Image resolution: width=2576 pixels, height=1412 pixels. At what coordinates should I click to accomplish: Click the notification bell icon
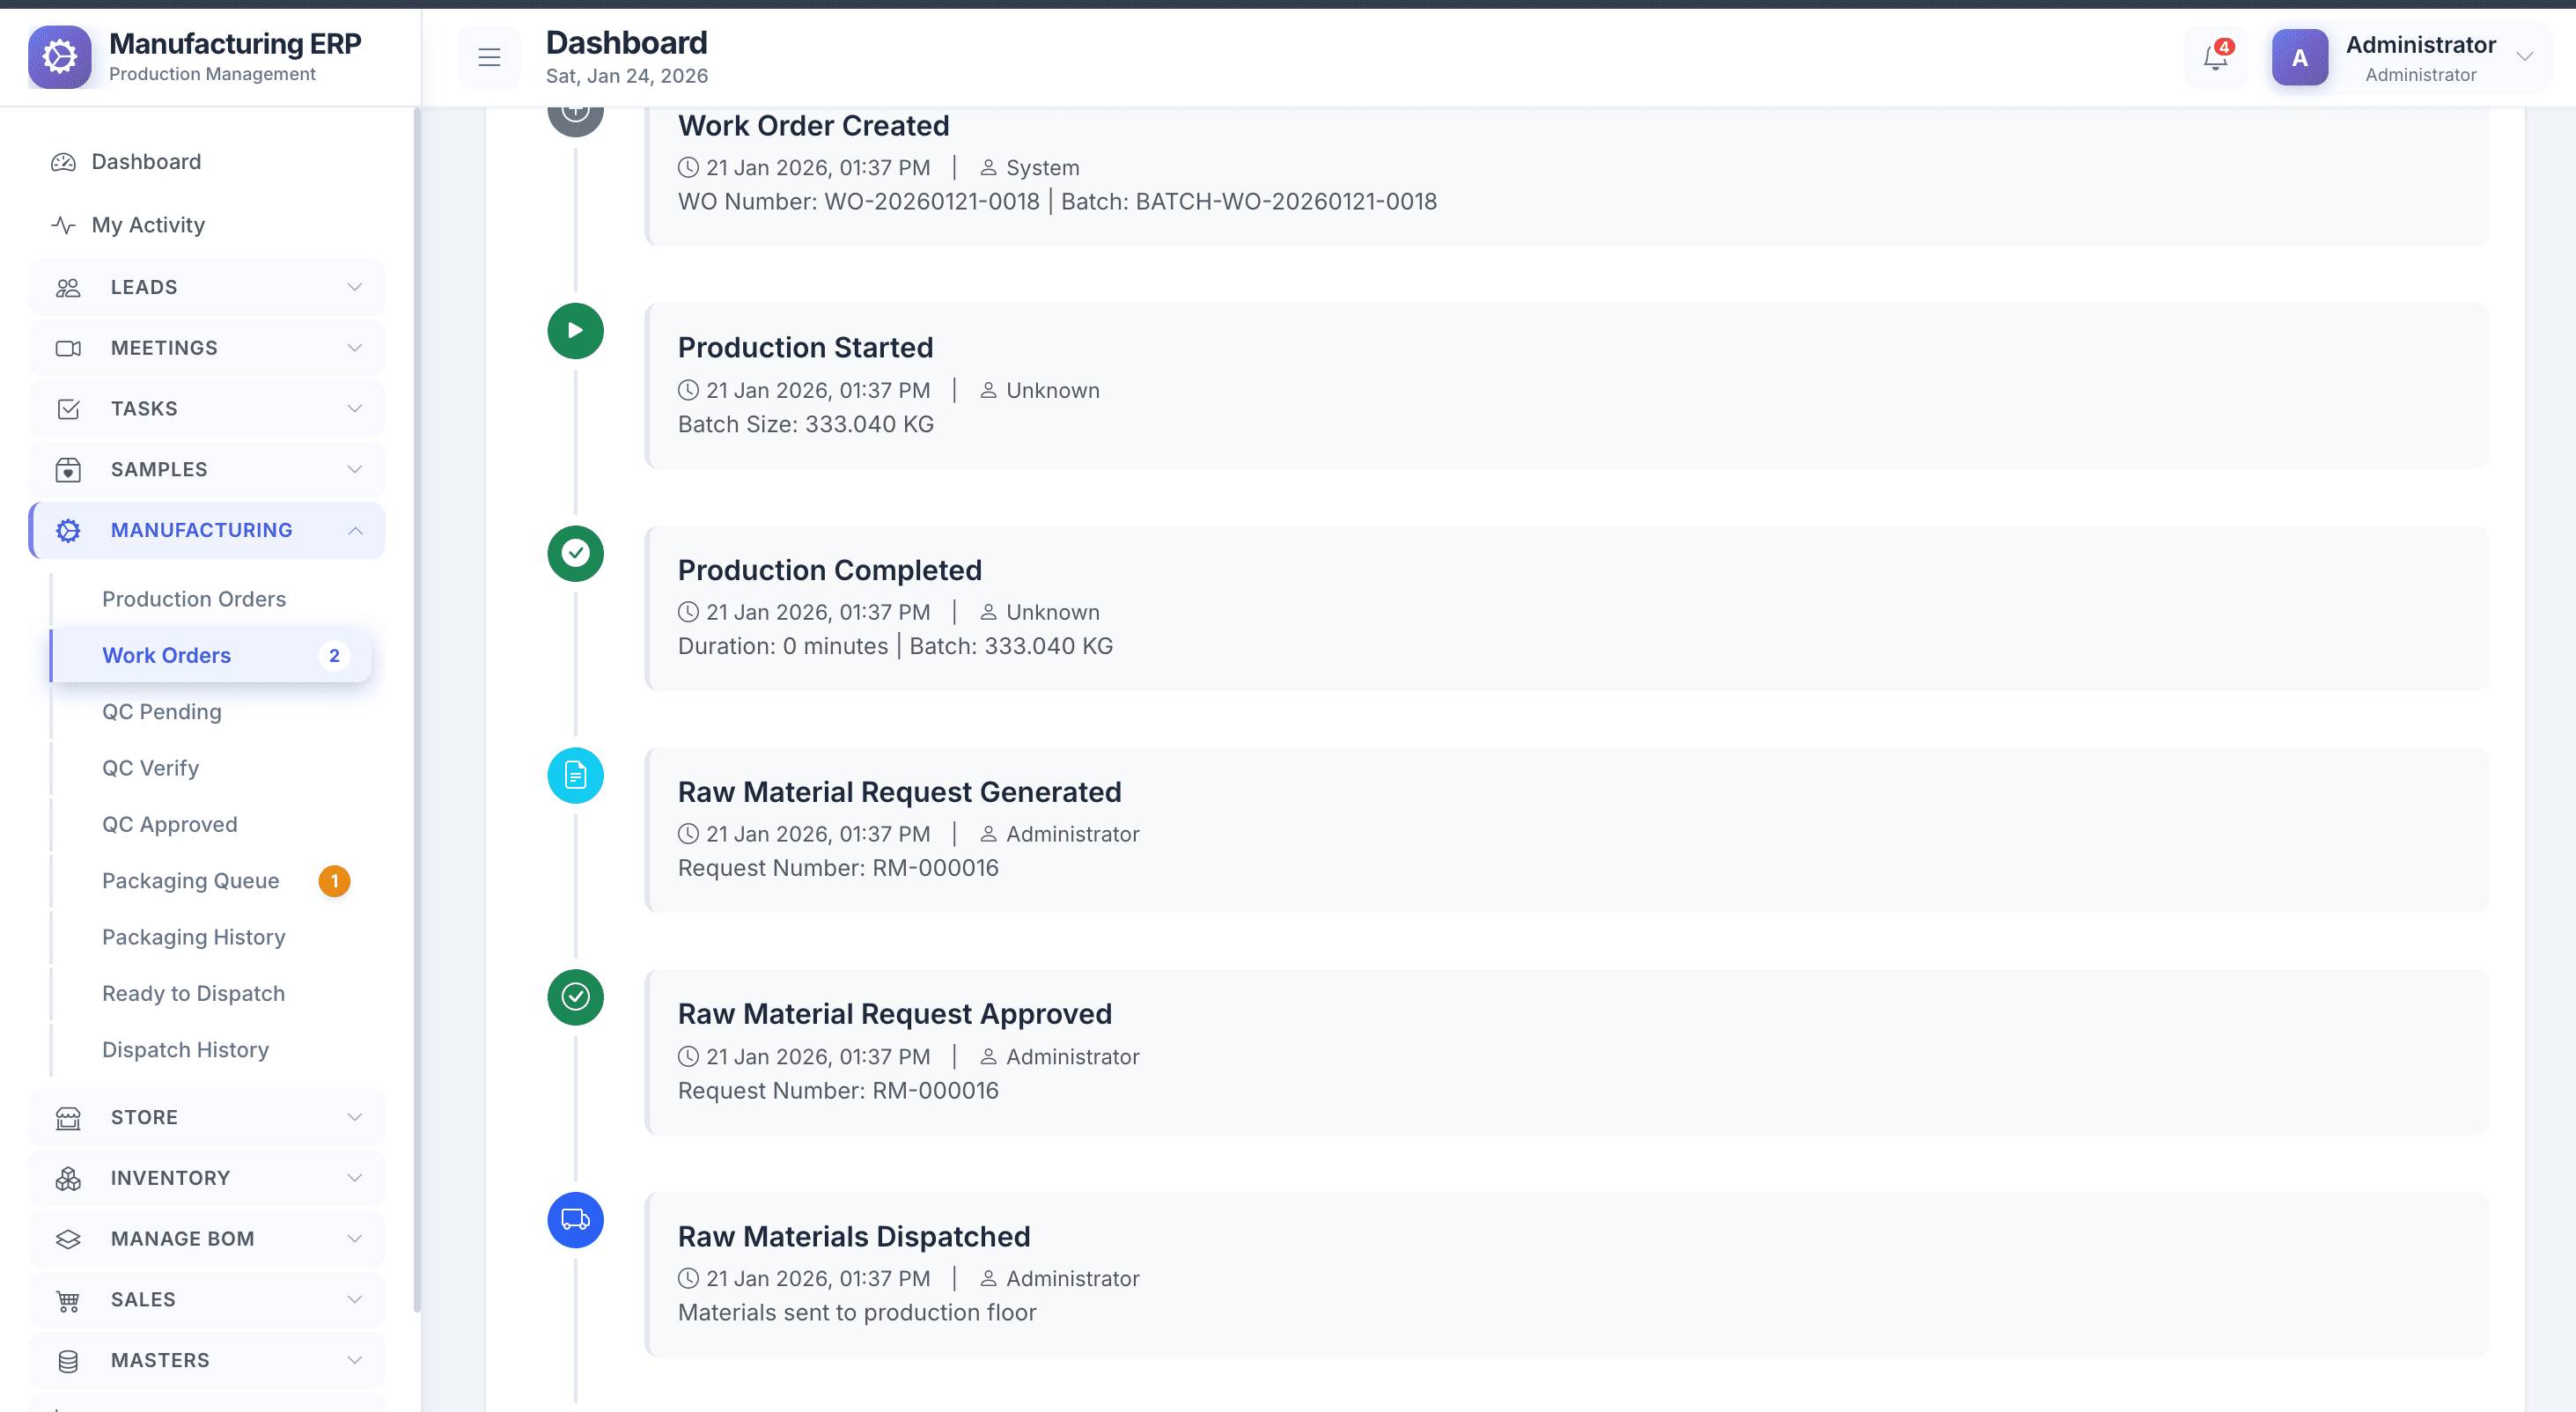click(x=2215, y=58)
